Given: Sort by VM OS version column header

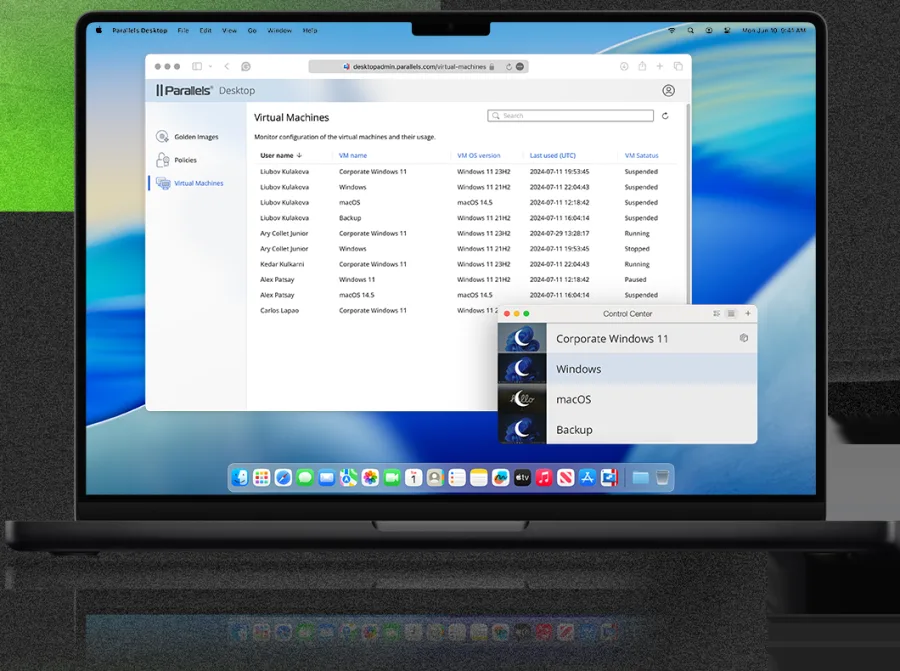Looking at the screenshot, I should (479, 156).
